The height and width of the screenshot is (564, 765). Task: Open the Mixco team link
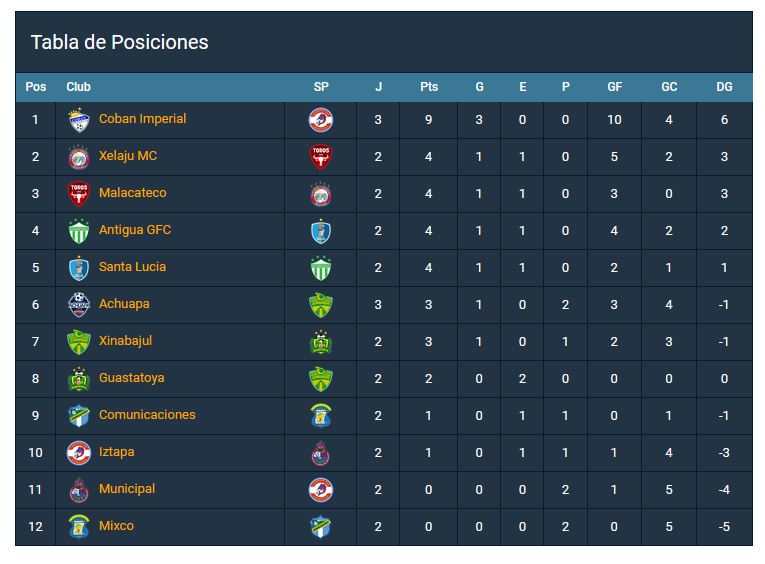116,525
